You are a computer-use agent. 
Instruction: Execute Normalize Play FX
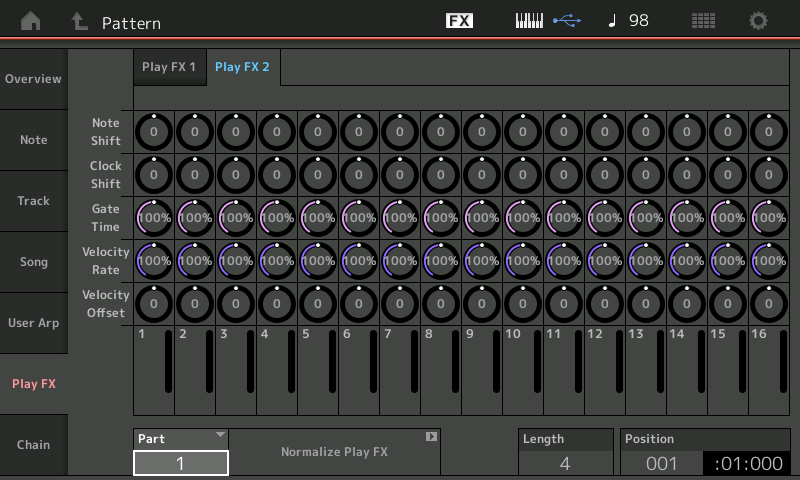(x=334, y=452)
